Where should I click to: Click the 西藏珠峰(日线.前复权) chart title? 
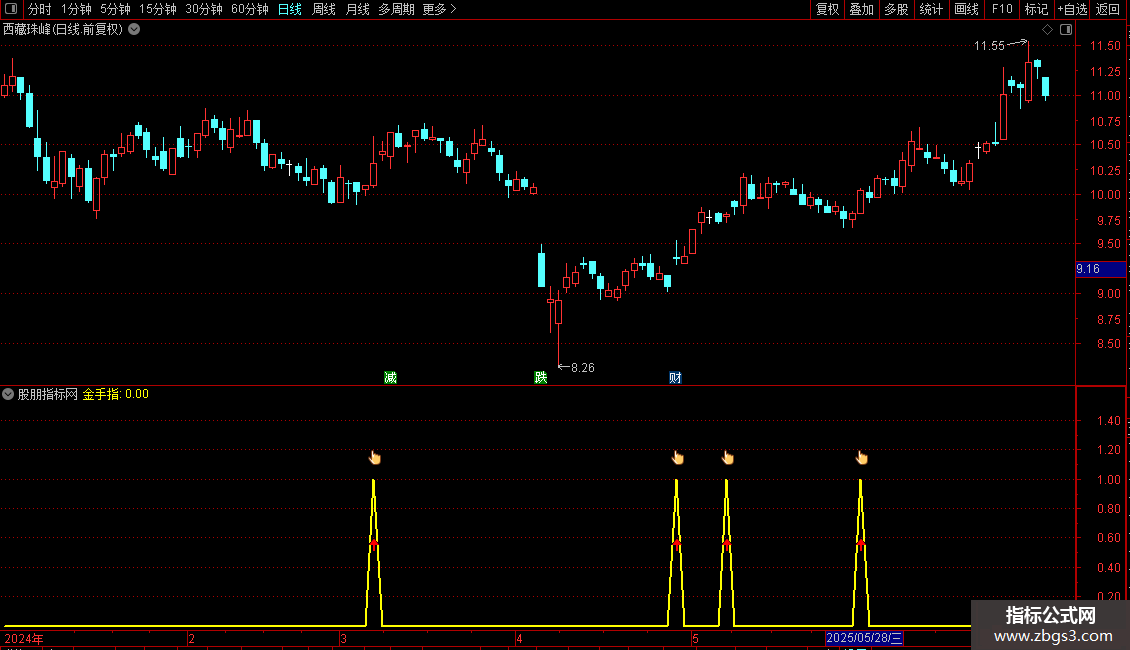[63, 30]
